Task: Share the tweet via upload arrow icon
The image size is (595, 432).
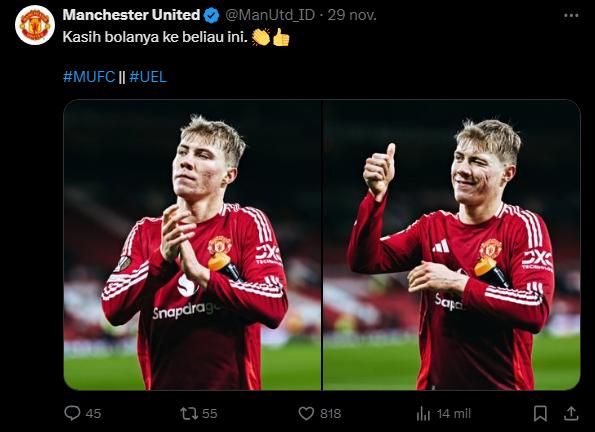Action: point(571,413)
